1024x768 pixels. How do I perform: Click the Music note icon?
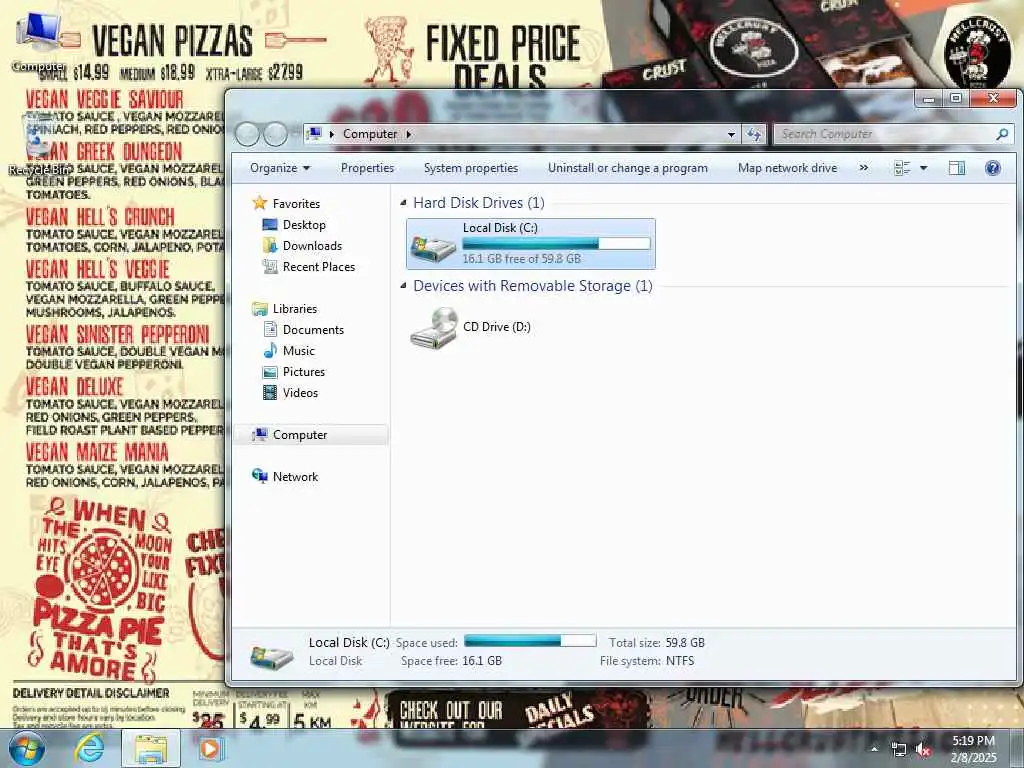tap(270, 351)
